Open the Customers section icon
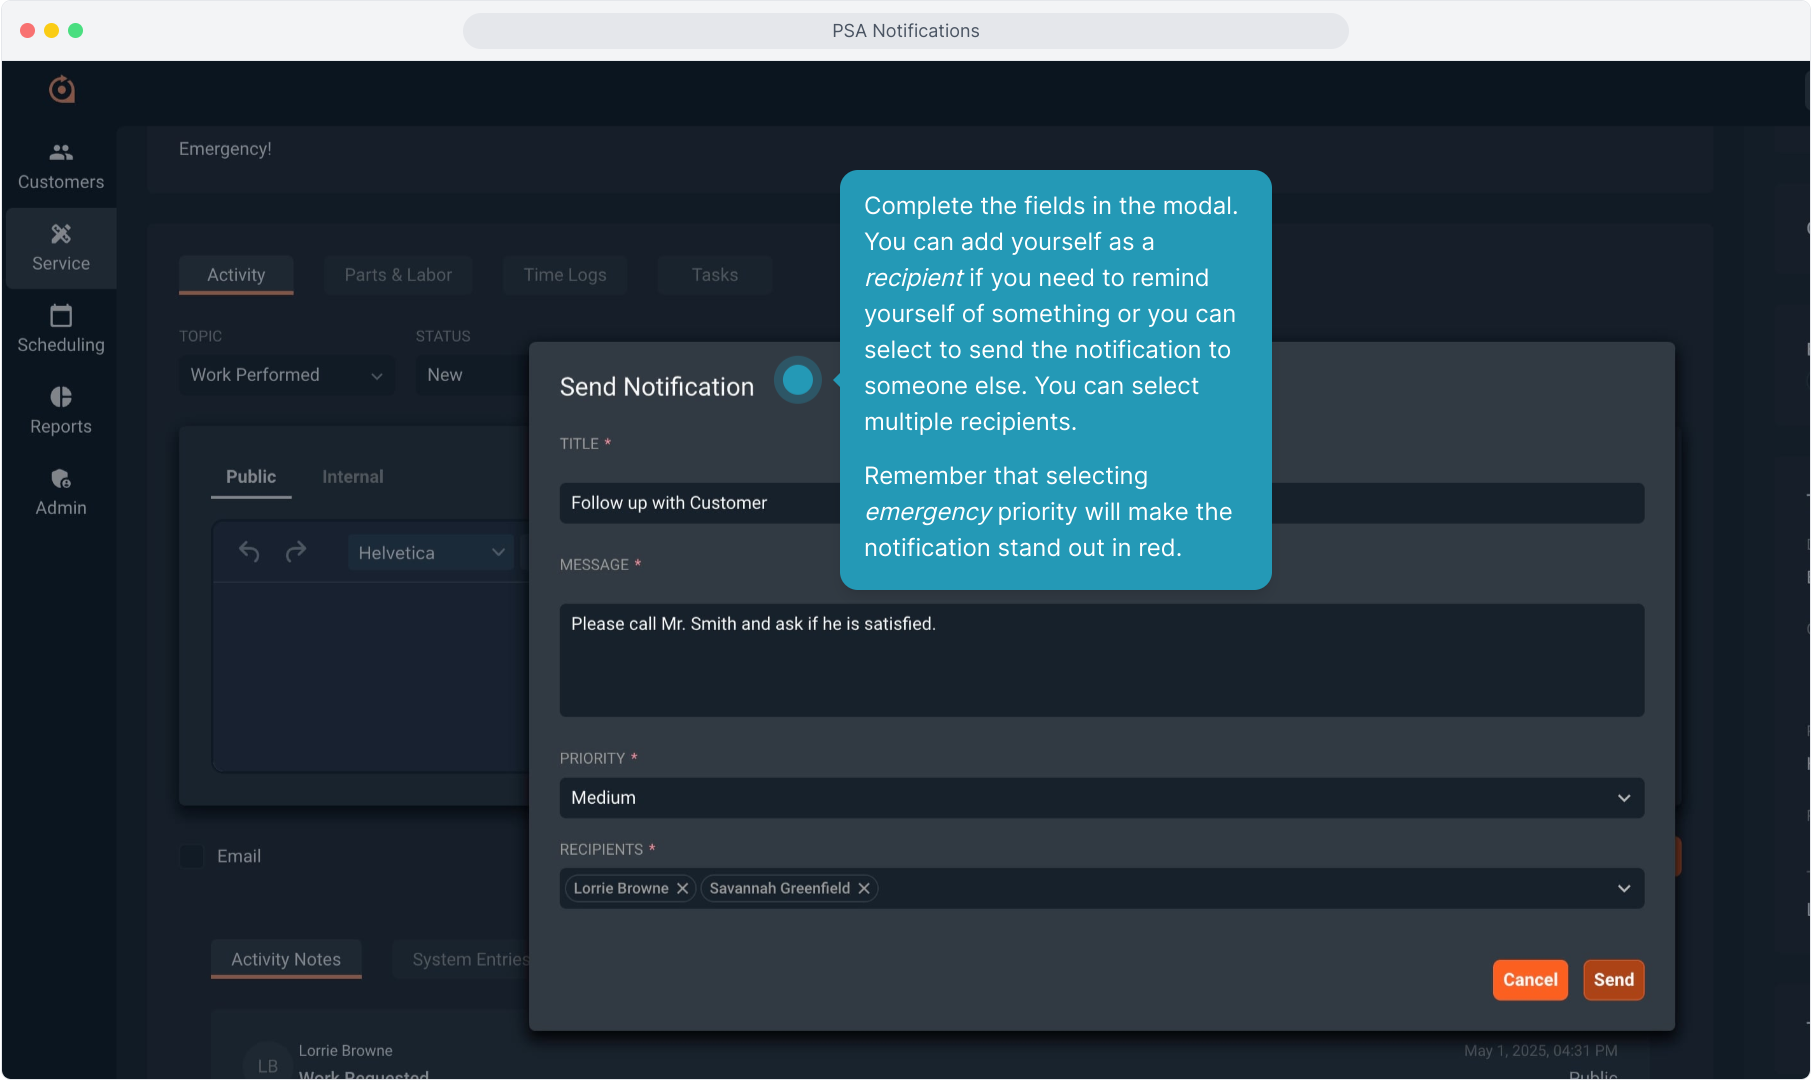1812x1080 pixels. tap(61, 152)
